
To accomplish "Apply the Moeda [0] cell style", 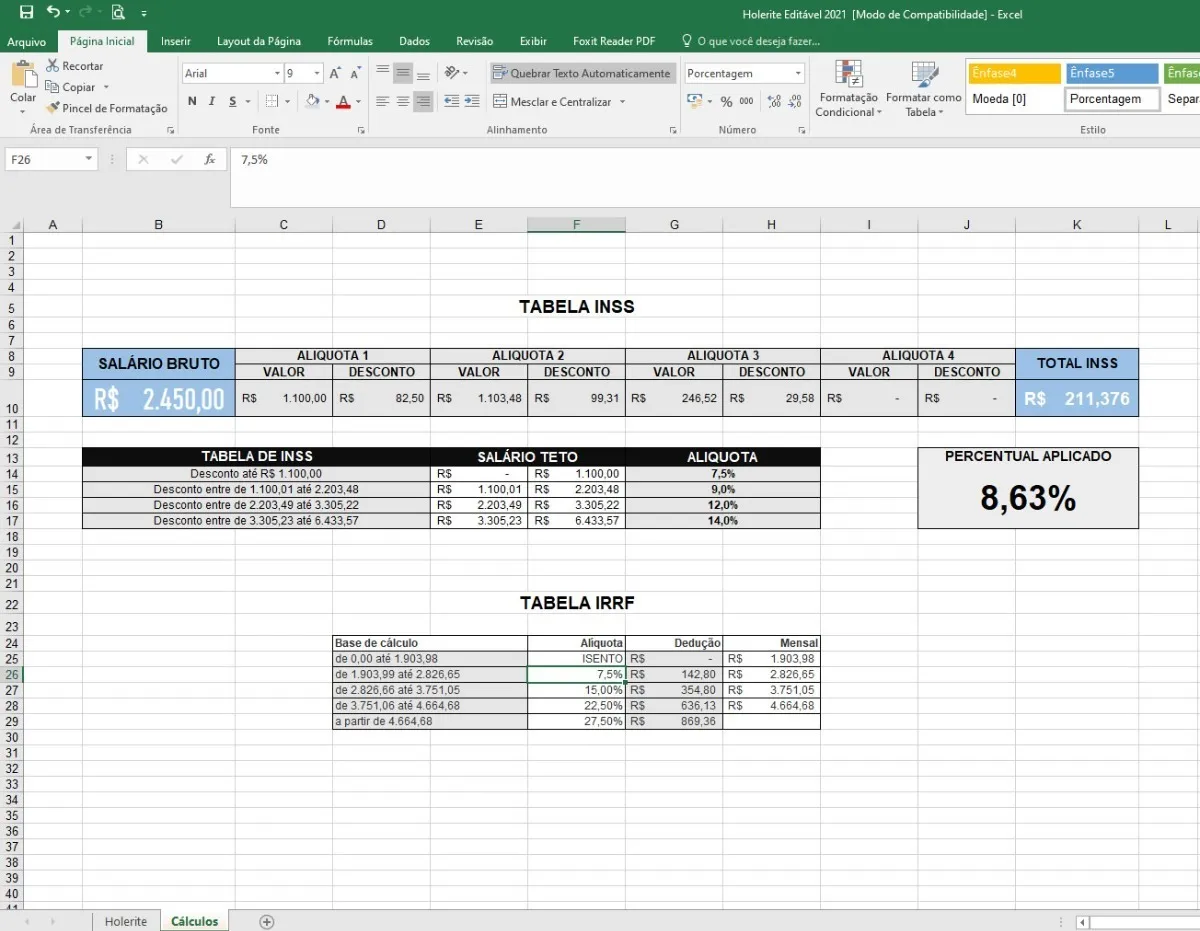I will coord(1012,99).
